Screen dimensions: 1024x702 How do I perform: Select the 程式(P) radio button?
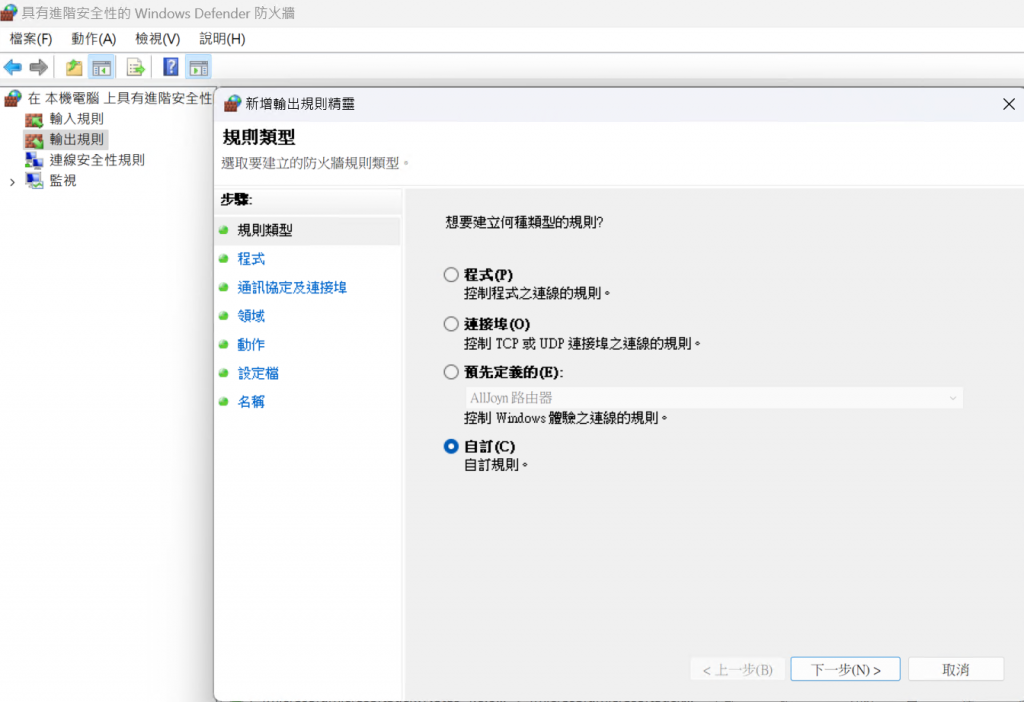[451, 274]
